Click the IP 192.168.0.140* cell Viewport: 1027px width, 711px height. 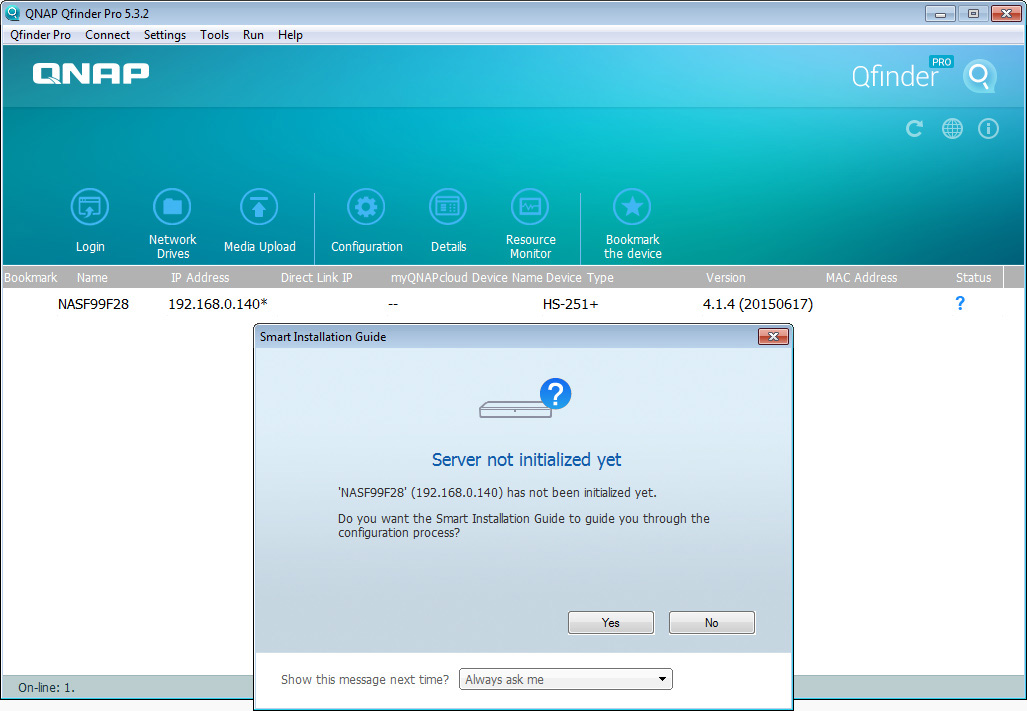(x=218, y=304)
